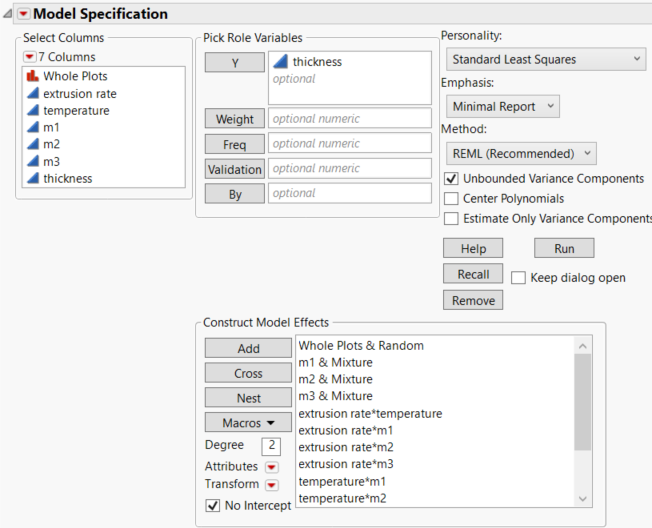Image resolution: width=652 pixels, height=528 pixels.
Task: Click the red triangle next to Model Specification
Action: pyautogui.click(x=23, y=14)
